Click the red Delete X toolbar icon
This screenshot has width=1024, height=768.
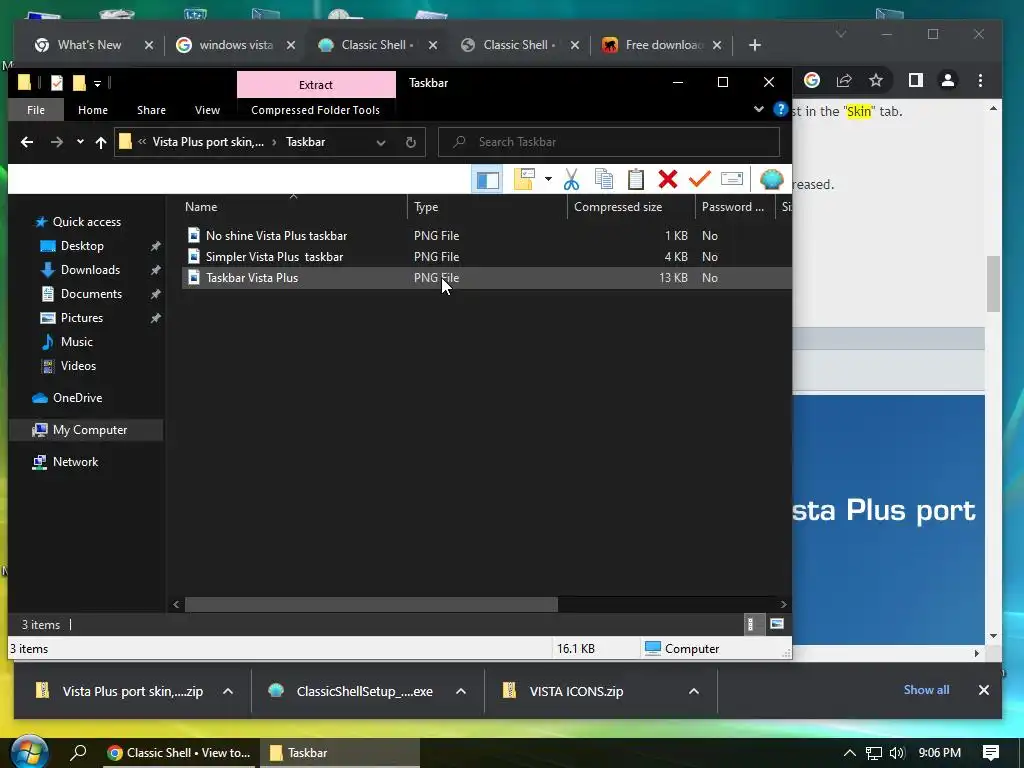667,179
